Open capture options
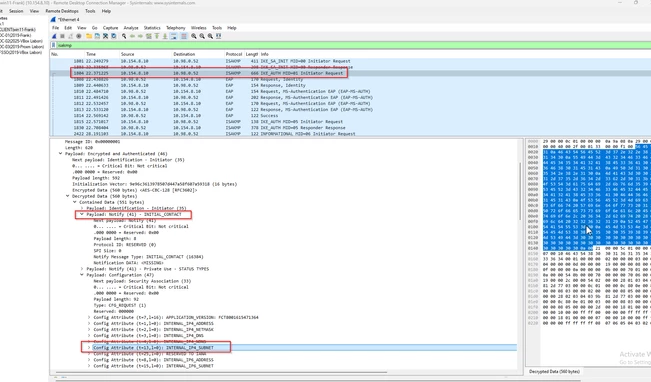651x382 pixels. 79,37
